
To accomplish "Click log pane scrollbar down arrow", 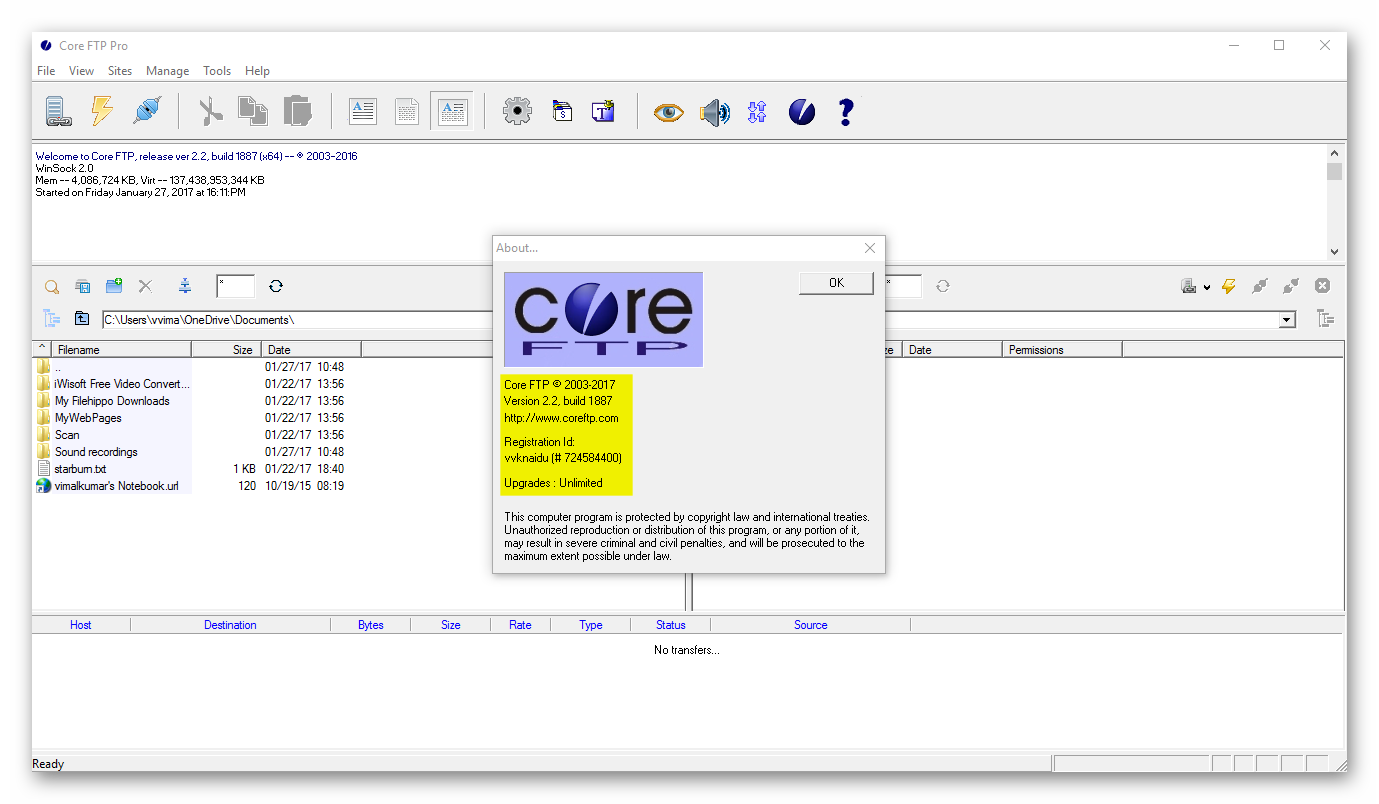I will pyautogui.click(x=1335, y=252).
